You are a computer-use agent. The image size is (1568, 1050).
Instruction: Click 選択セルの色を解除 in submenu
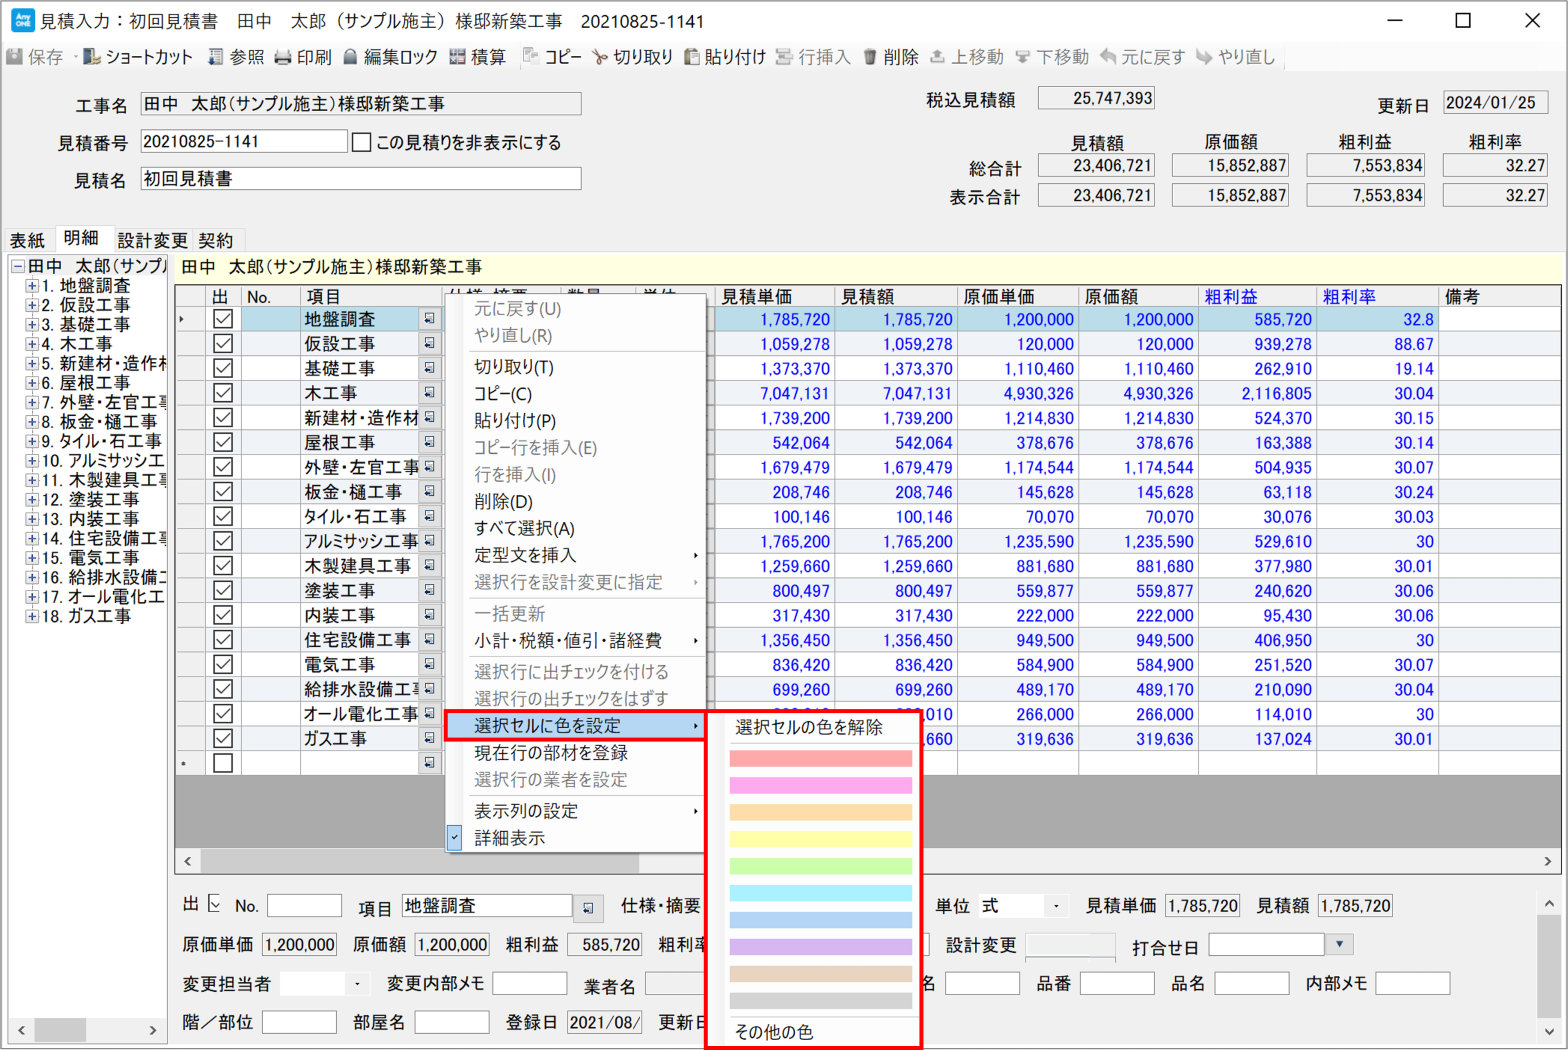tap(809, 727)
